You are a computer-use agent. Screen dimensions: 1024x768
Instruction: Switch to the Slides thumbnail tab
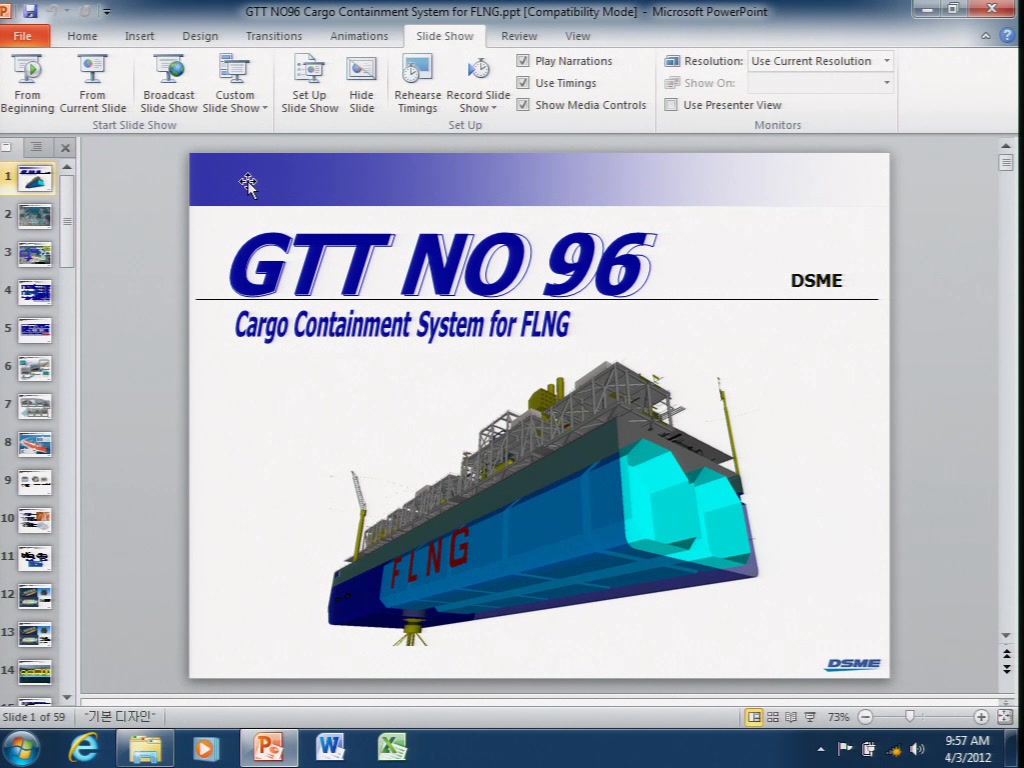pyautogui.click(x=7, y=147)
